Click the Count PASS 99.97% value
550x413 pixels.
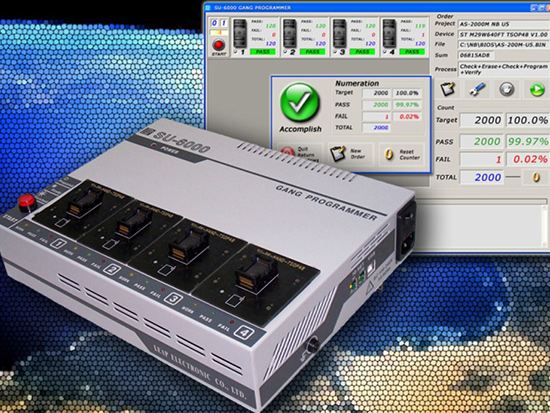(x=528, y=141)
